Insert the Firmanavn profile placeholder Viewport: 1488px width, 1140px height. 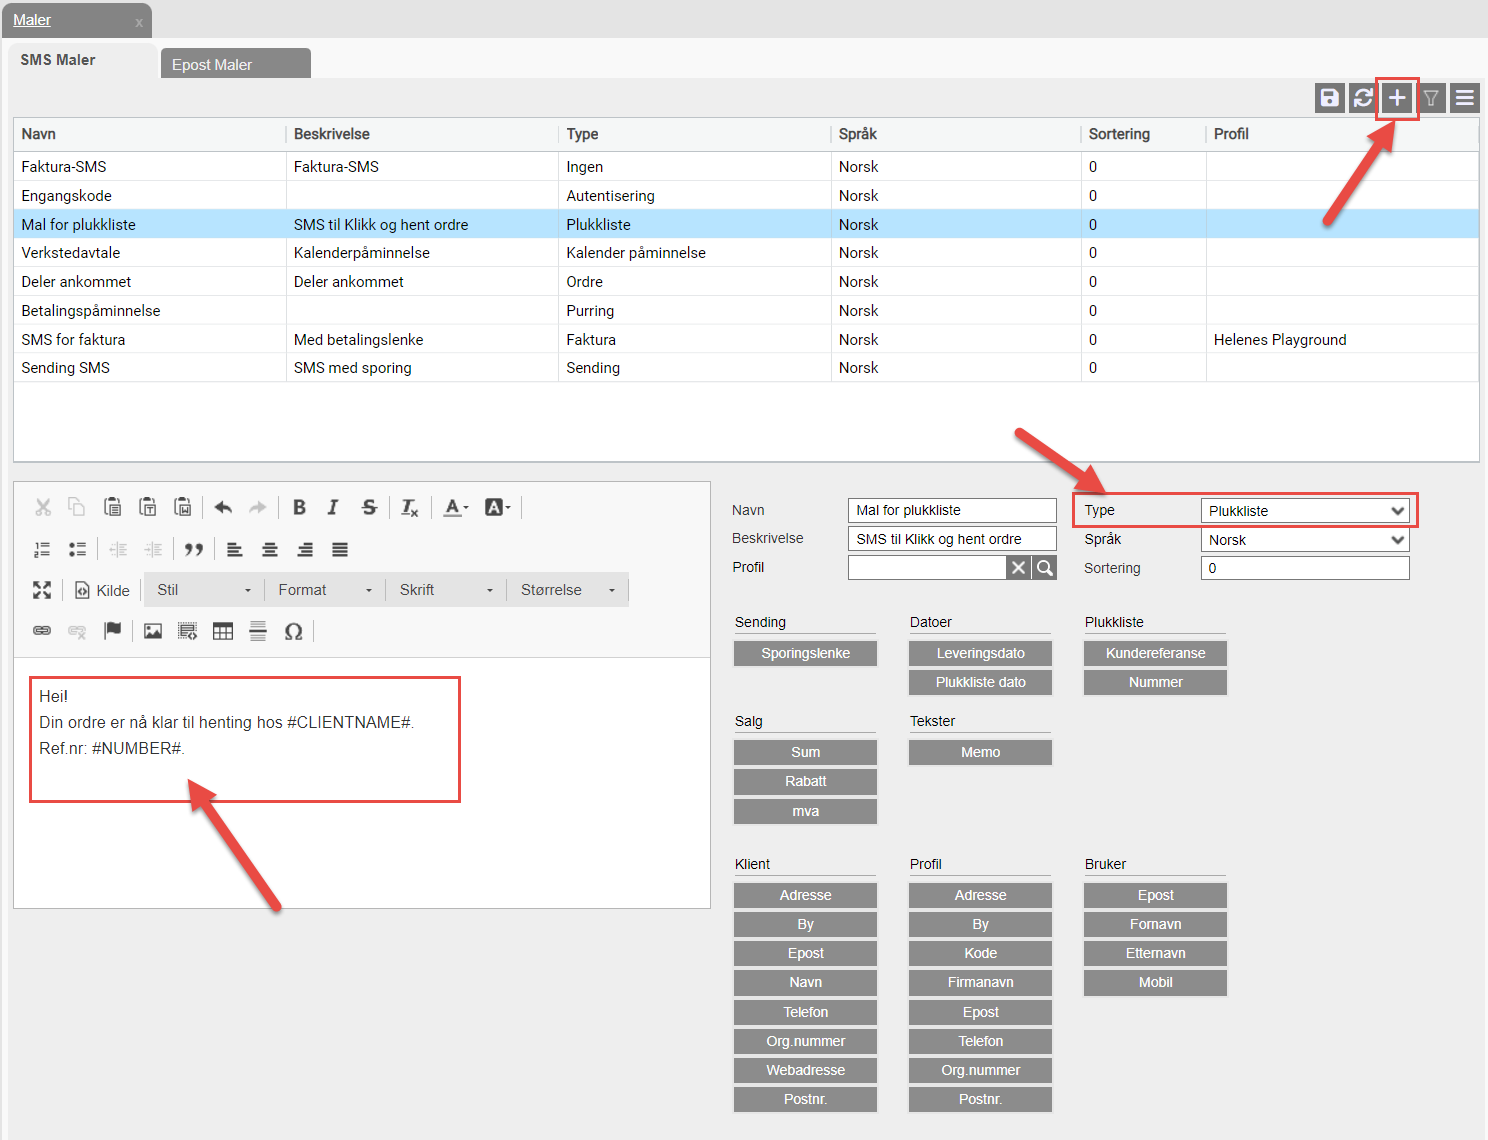(x=980, y=982)
